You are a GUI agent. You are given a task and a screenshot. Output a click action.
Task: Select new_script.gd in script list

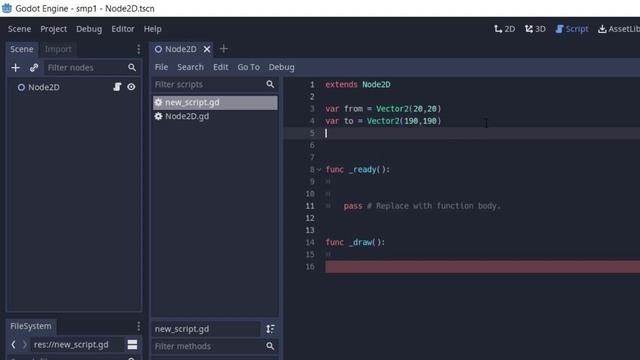pos(215,102)
